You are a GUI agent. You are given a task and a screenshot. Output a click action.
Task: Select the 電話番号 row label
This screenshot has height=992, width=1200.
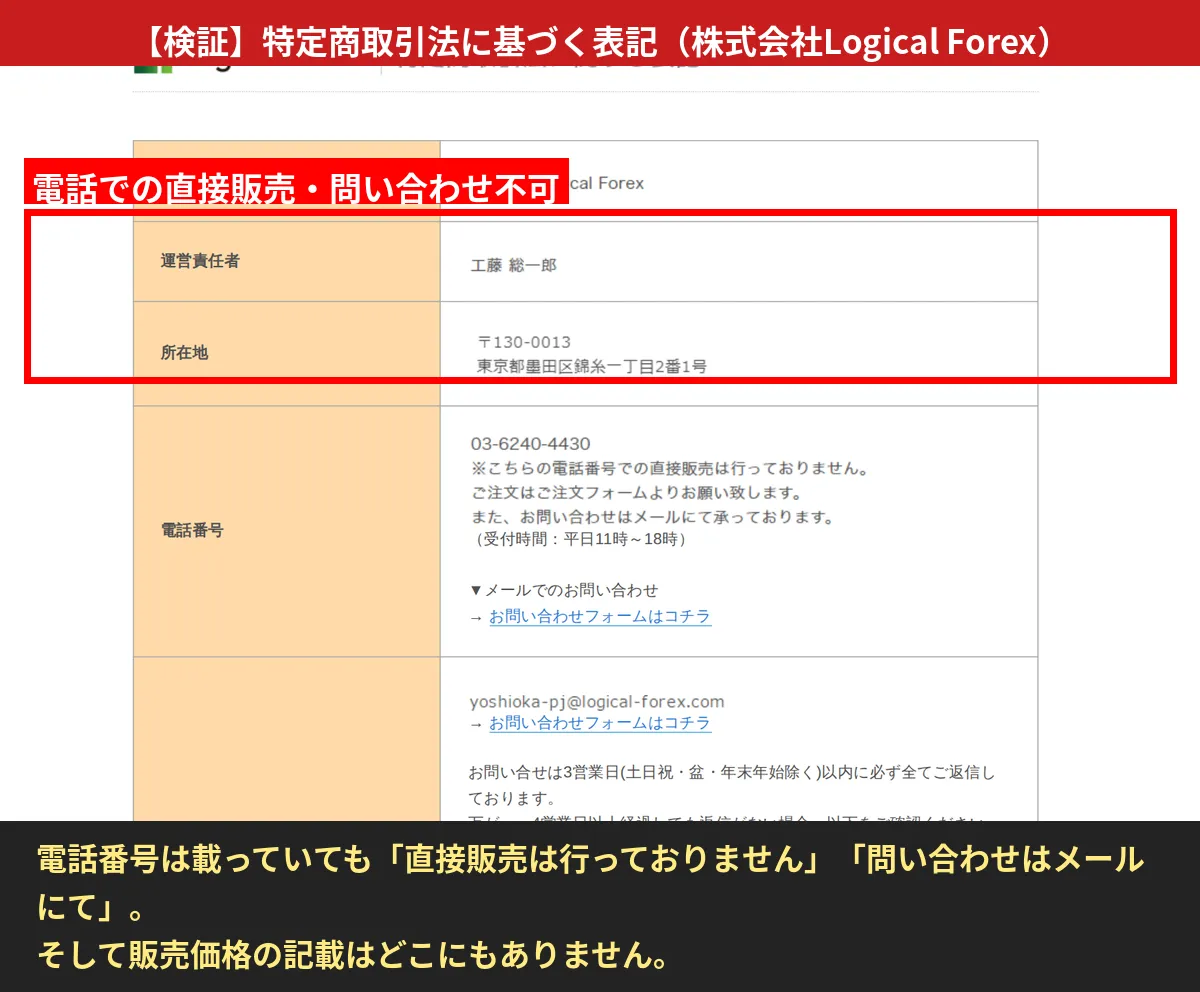coord(193,530)
